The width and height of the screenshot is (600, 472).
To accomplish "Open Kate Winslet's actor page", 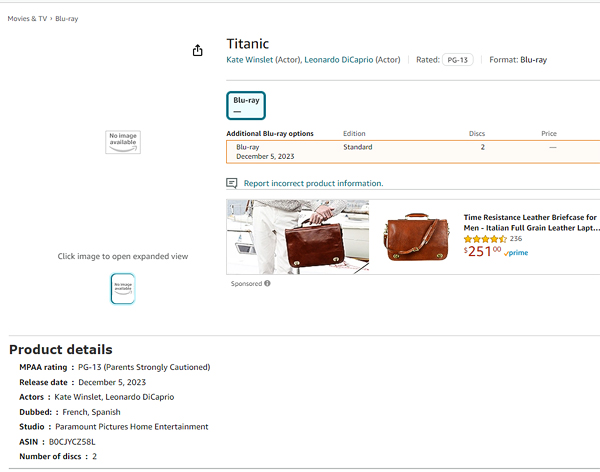I will 250,60.
